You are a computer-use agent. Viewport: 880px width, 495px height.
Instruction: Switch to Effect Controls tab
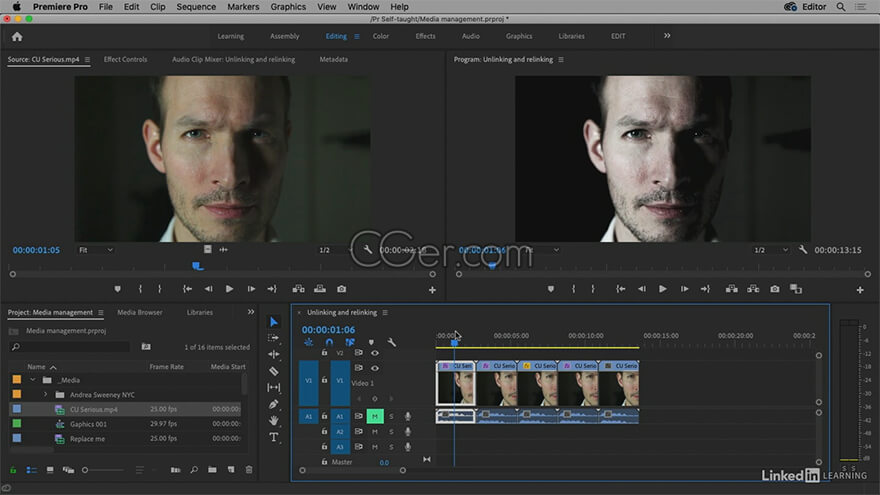[125, 59]
